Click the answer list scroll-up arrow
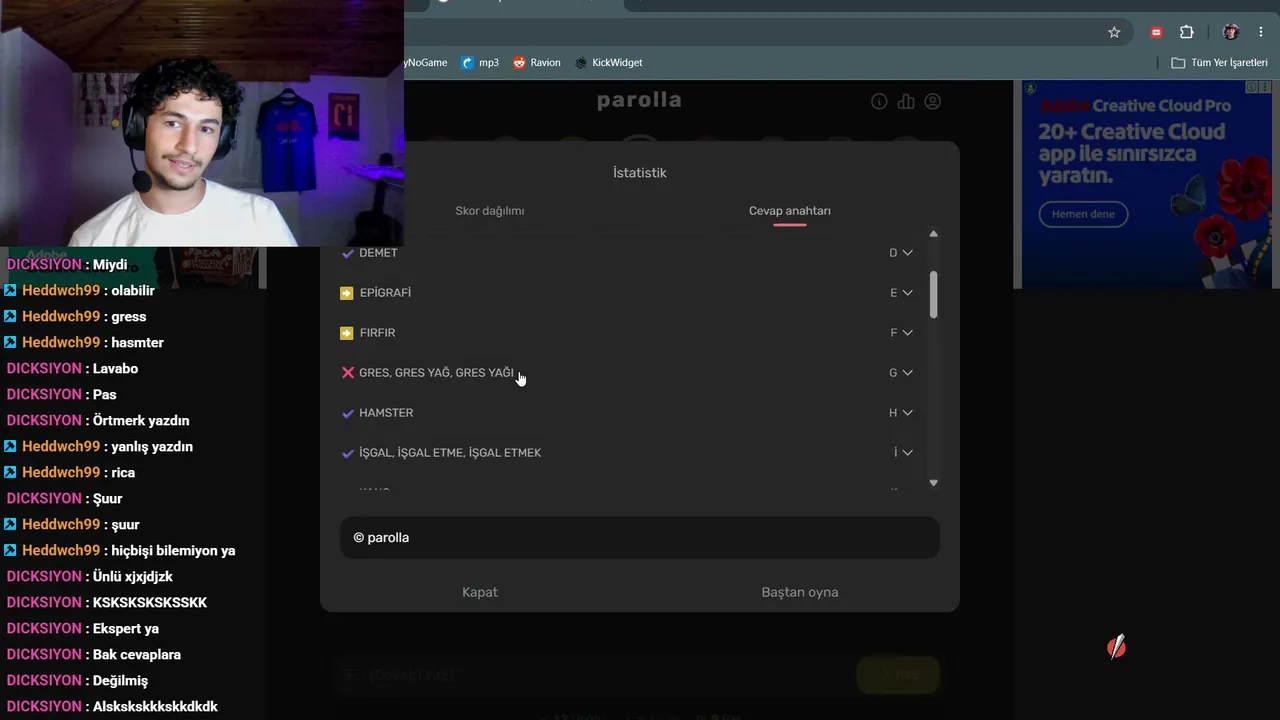The image size is (1280, 720). point(933,234)
